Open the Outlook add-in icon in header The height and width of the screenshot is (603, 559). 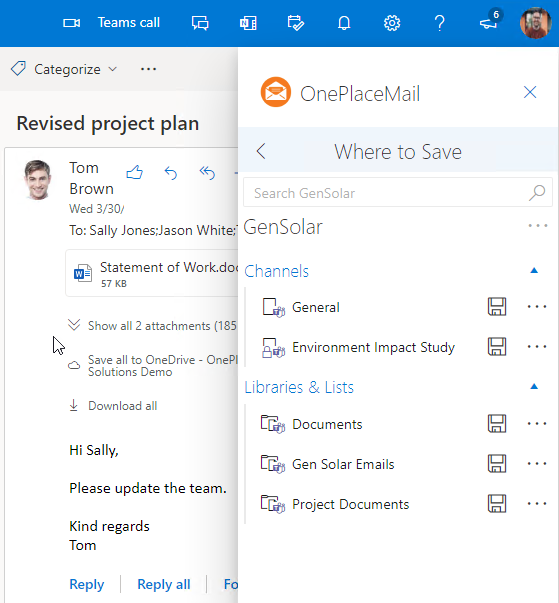click(248, 23)
